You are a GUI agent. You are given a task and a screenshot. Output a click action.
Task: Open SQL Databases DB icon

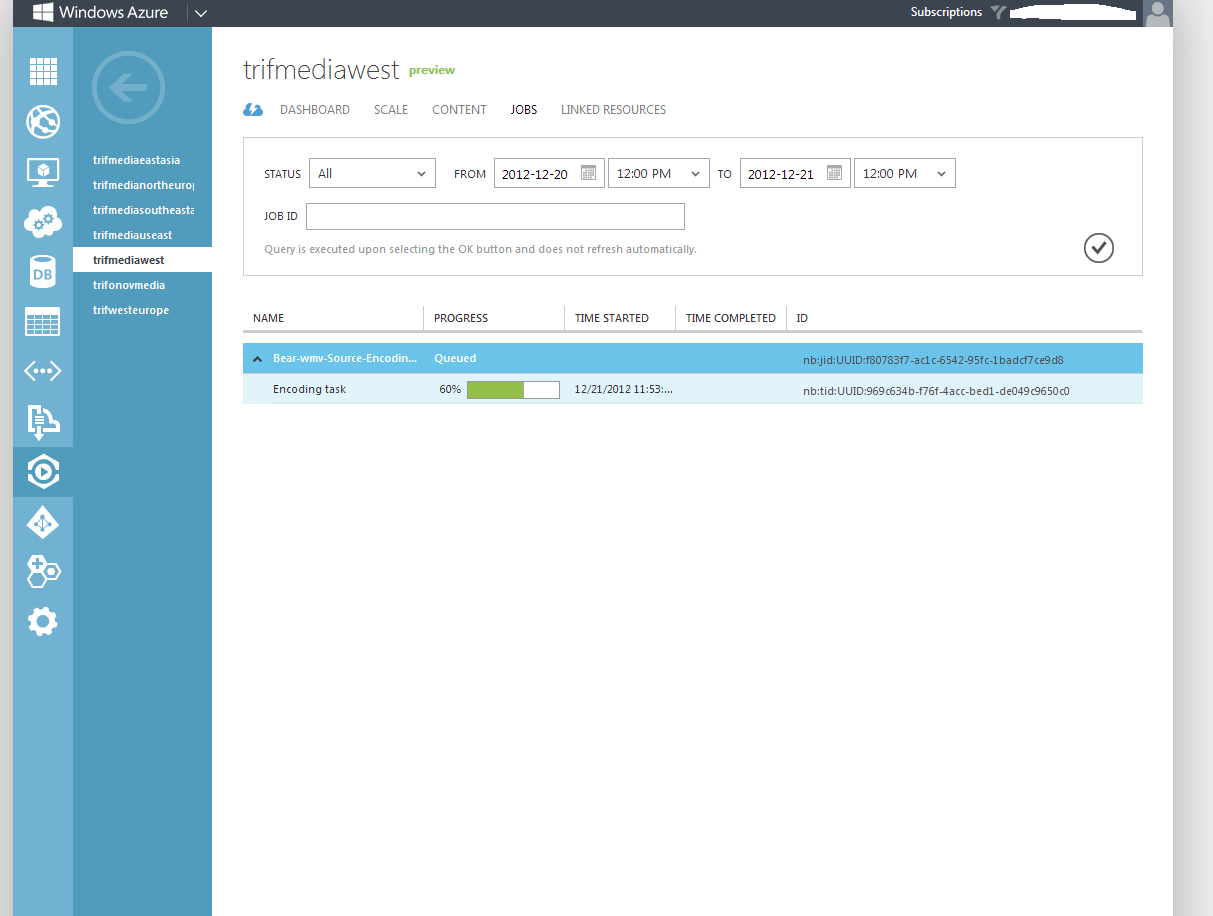pos(43,272)
